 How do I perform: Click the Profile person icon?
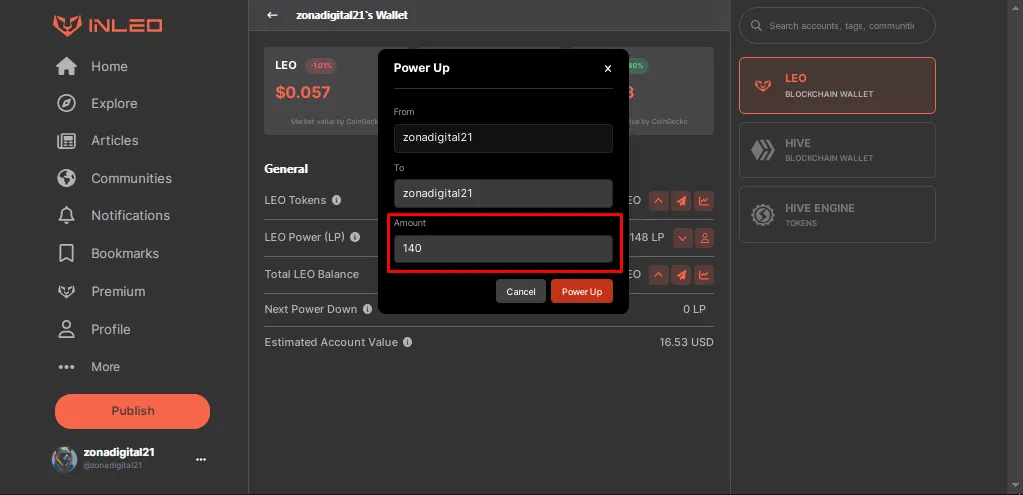(67, 329)
